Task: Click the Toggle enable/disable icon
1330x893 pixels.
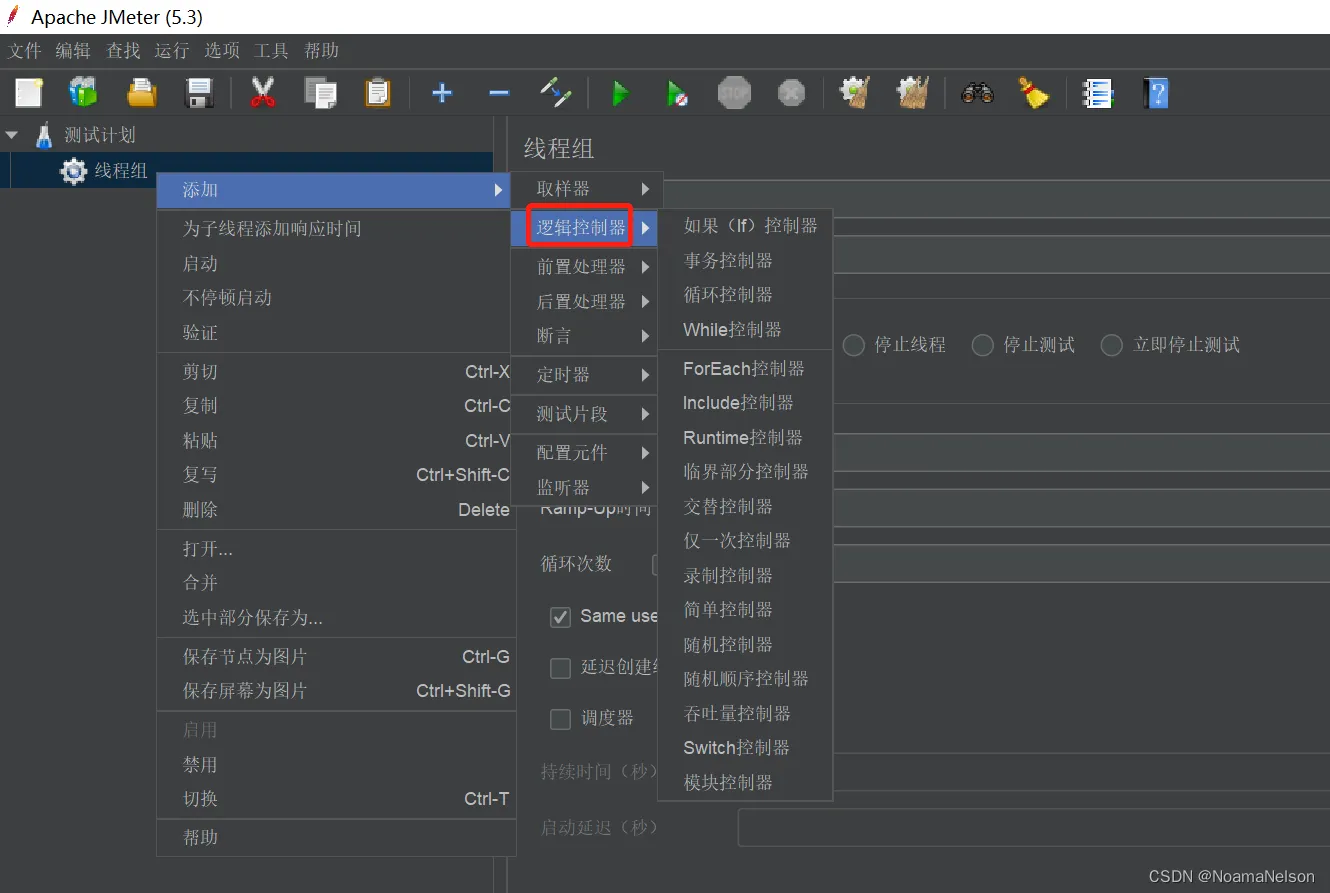Action: 556,93
